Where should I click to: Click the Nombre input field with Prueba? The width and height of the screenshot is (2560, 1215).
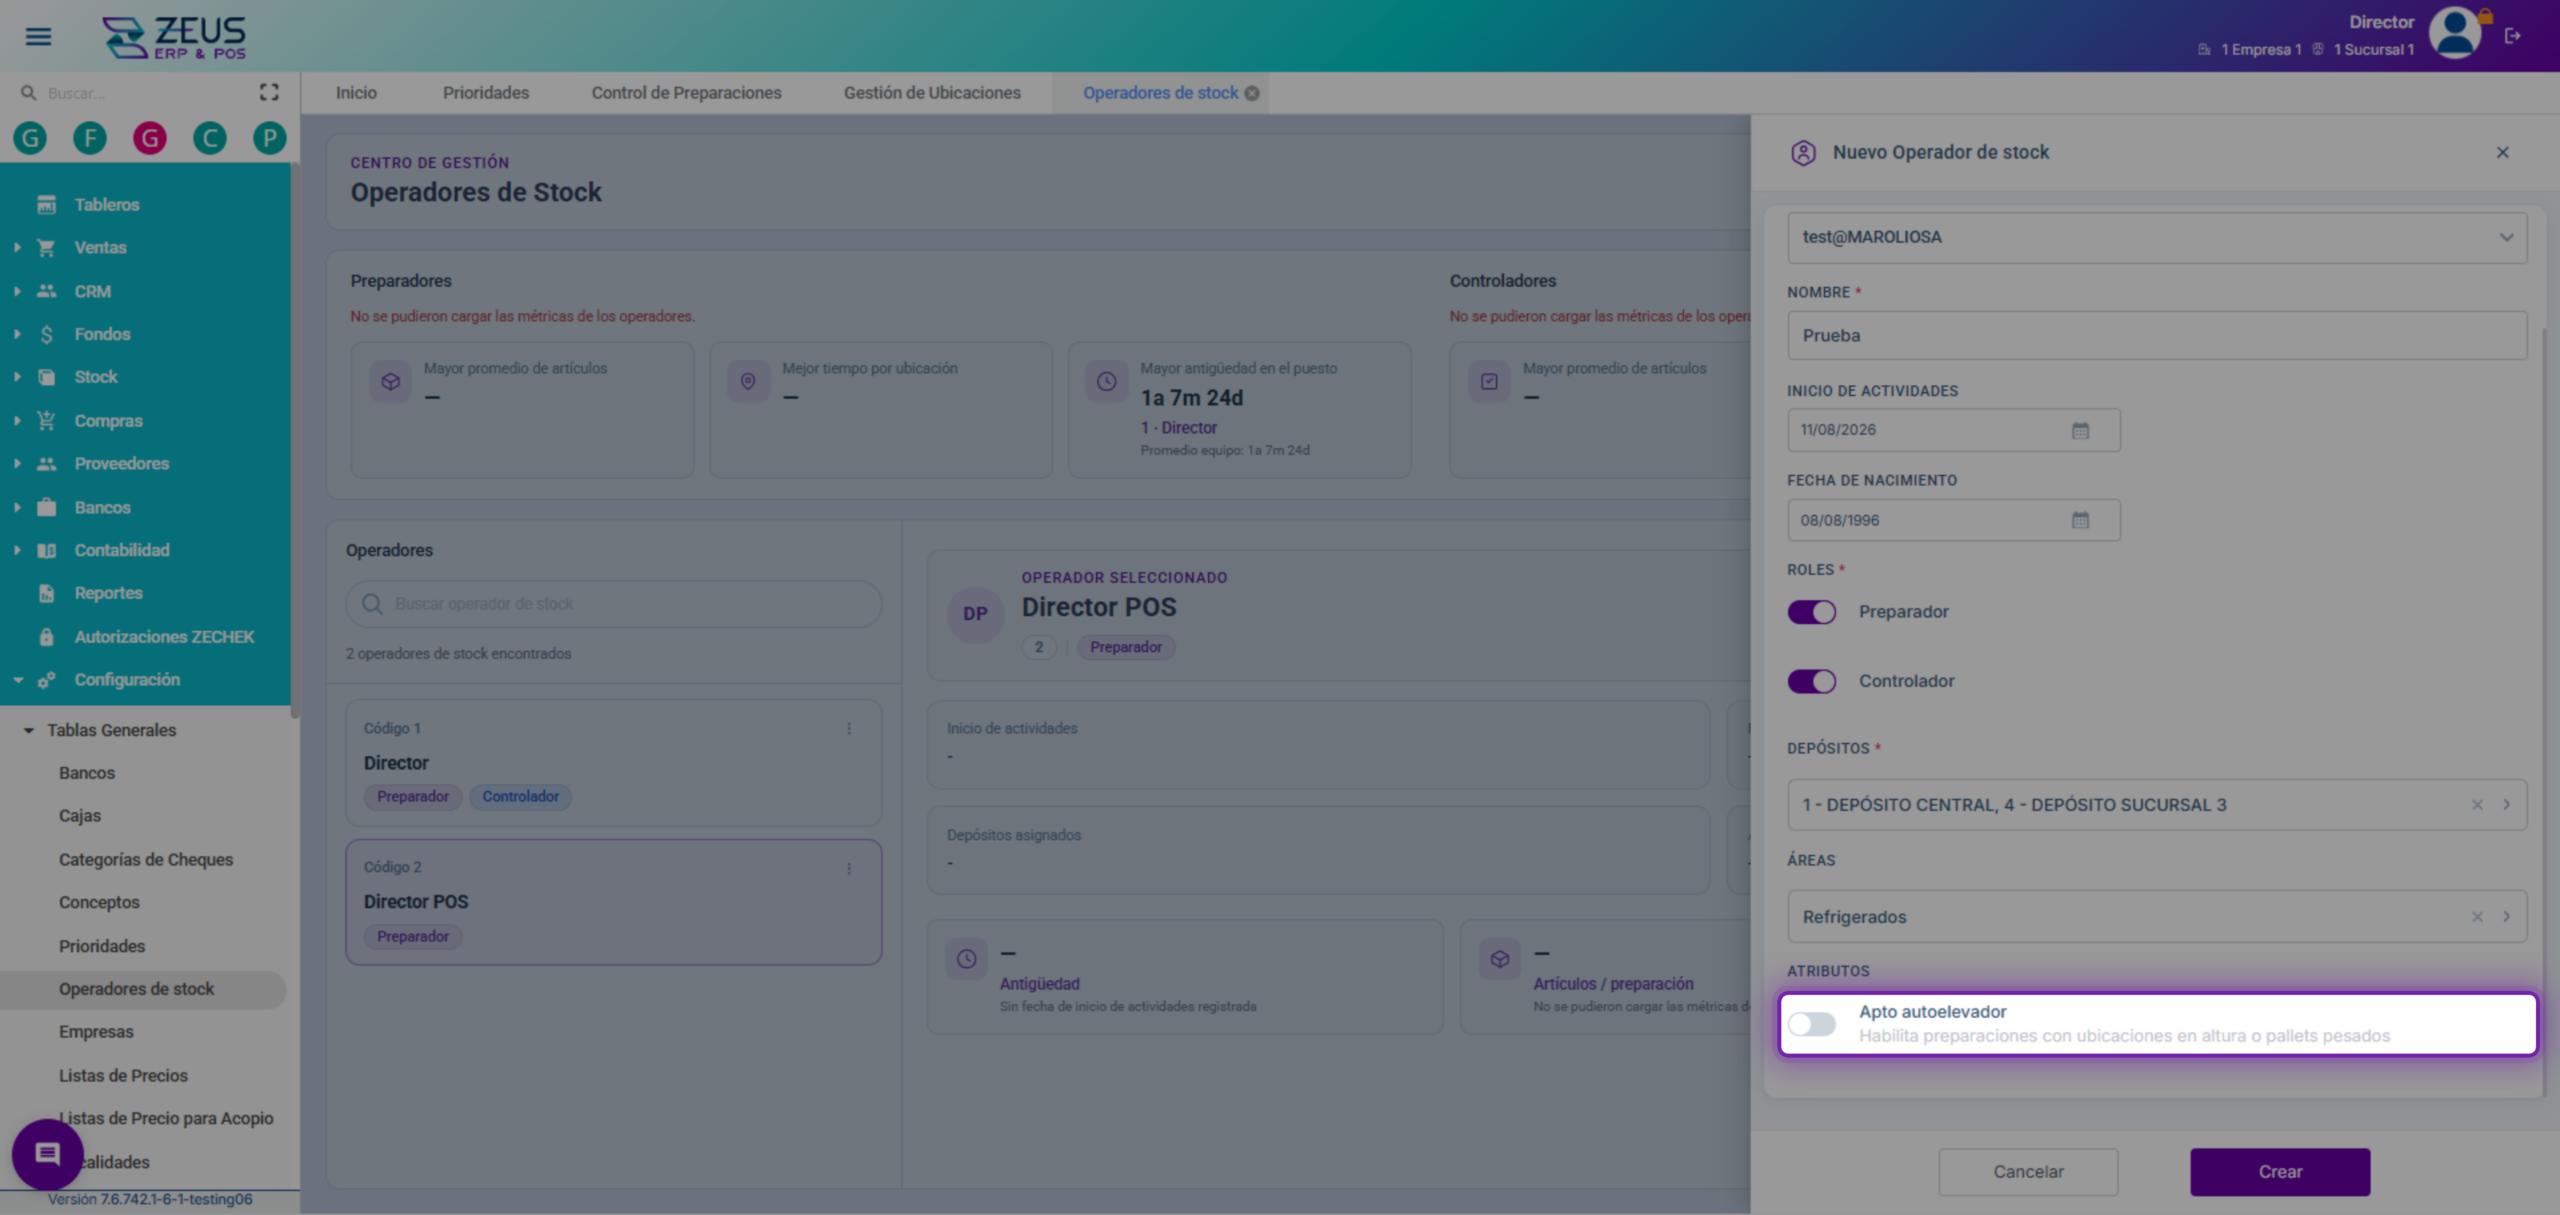[x=2157, y=336]
